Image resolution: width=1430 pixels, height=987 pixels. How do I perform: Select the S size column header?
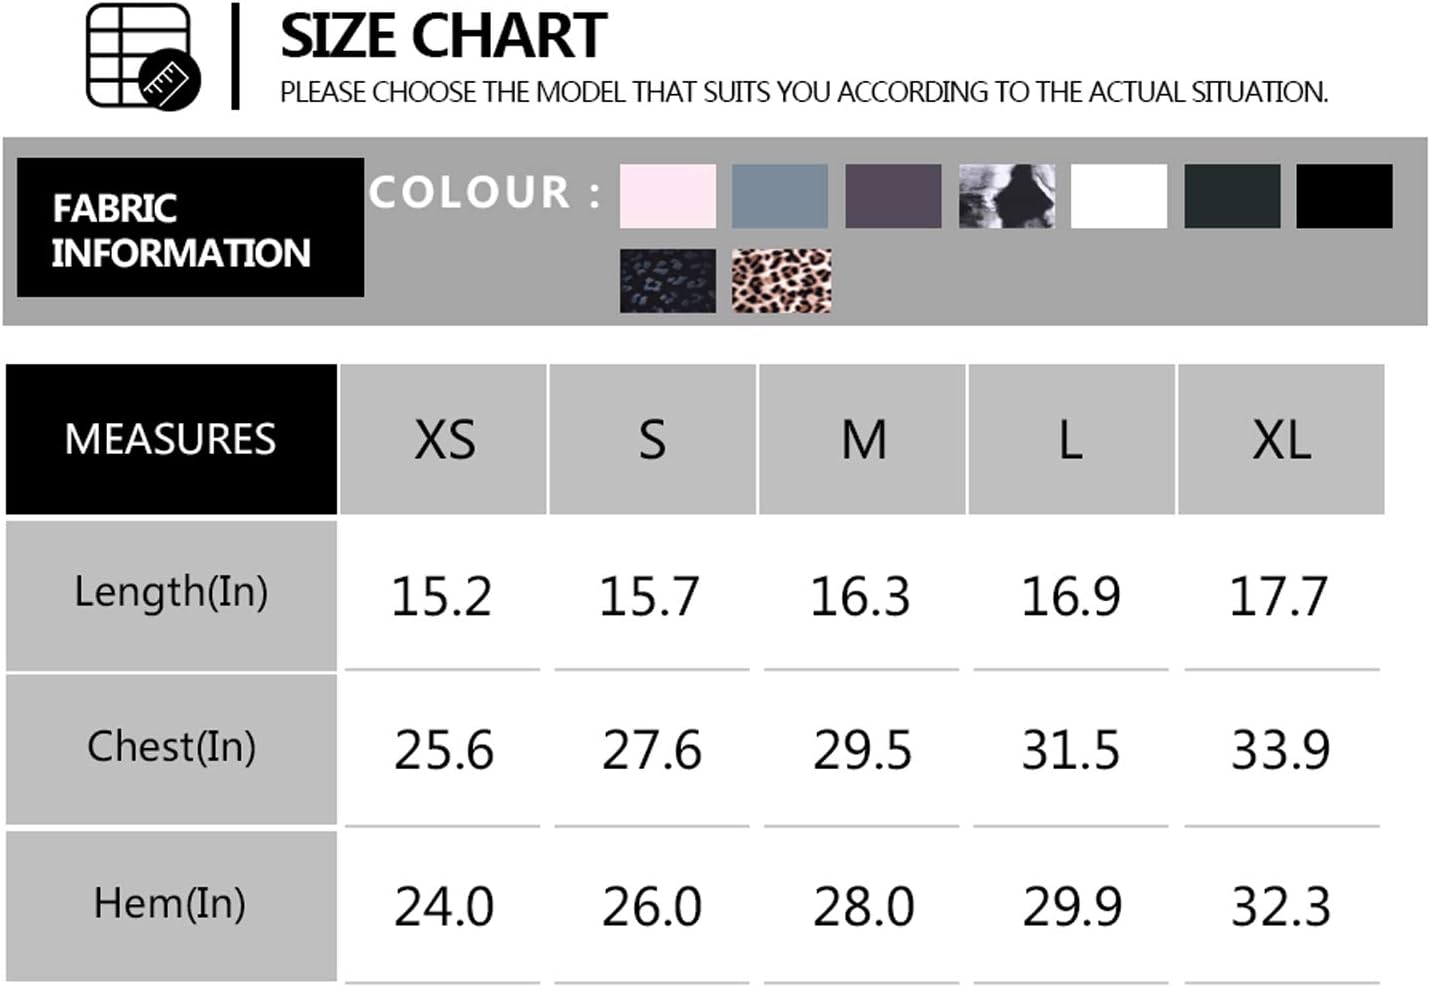(653, 439)
